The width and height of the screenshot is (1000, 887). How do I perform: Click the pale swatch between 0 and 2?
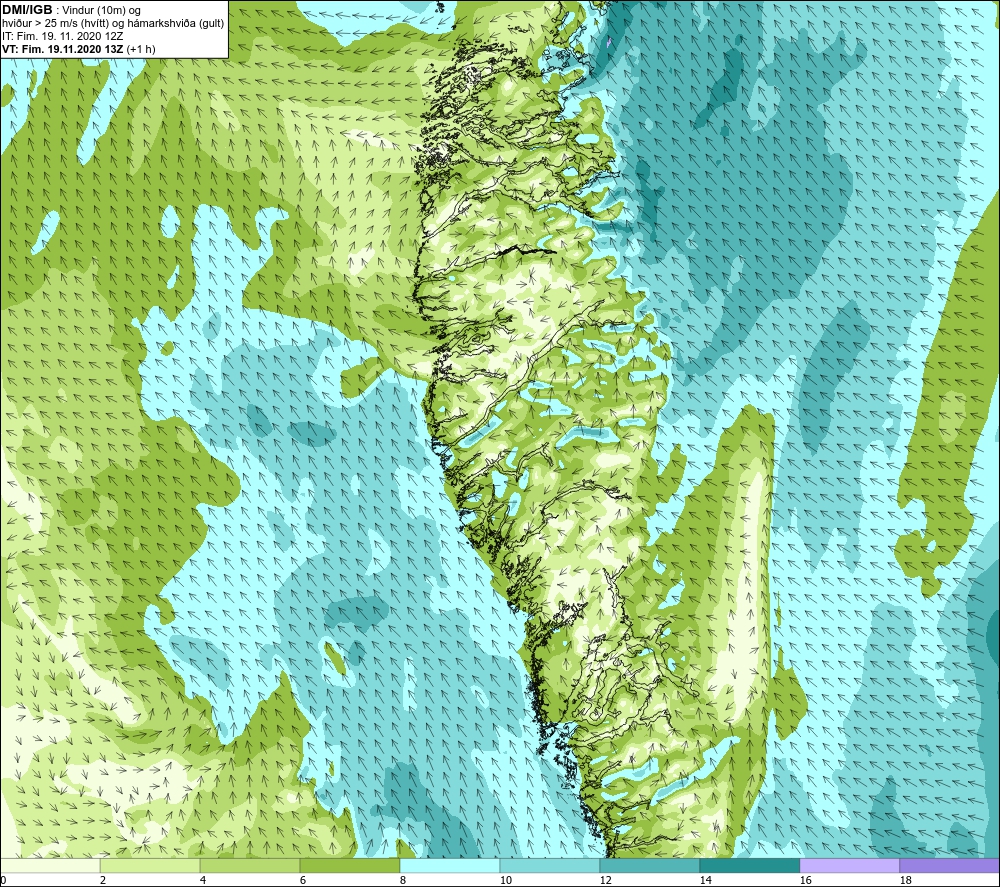[50, 865]
